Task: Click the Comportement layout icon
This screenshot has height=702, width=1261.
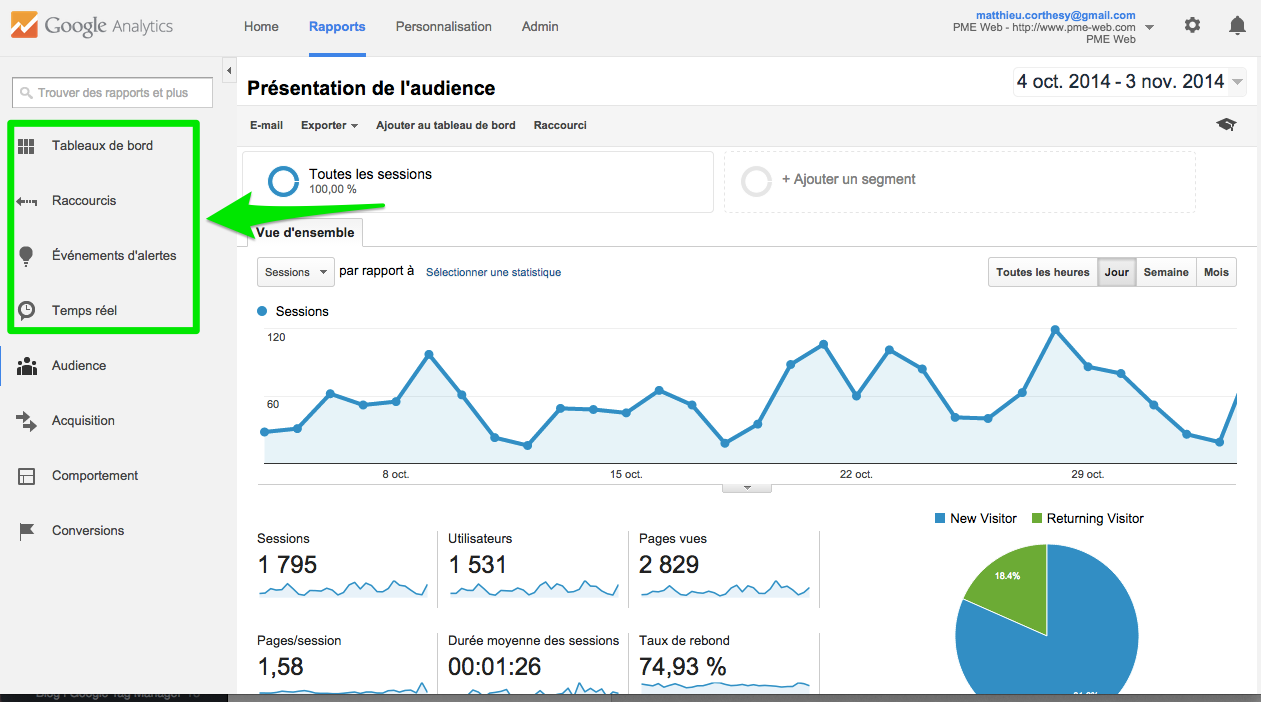Action: (x=27, y=476)
